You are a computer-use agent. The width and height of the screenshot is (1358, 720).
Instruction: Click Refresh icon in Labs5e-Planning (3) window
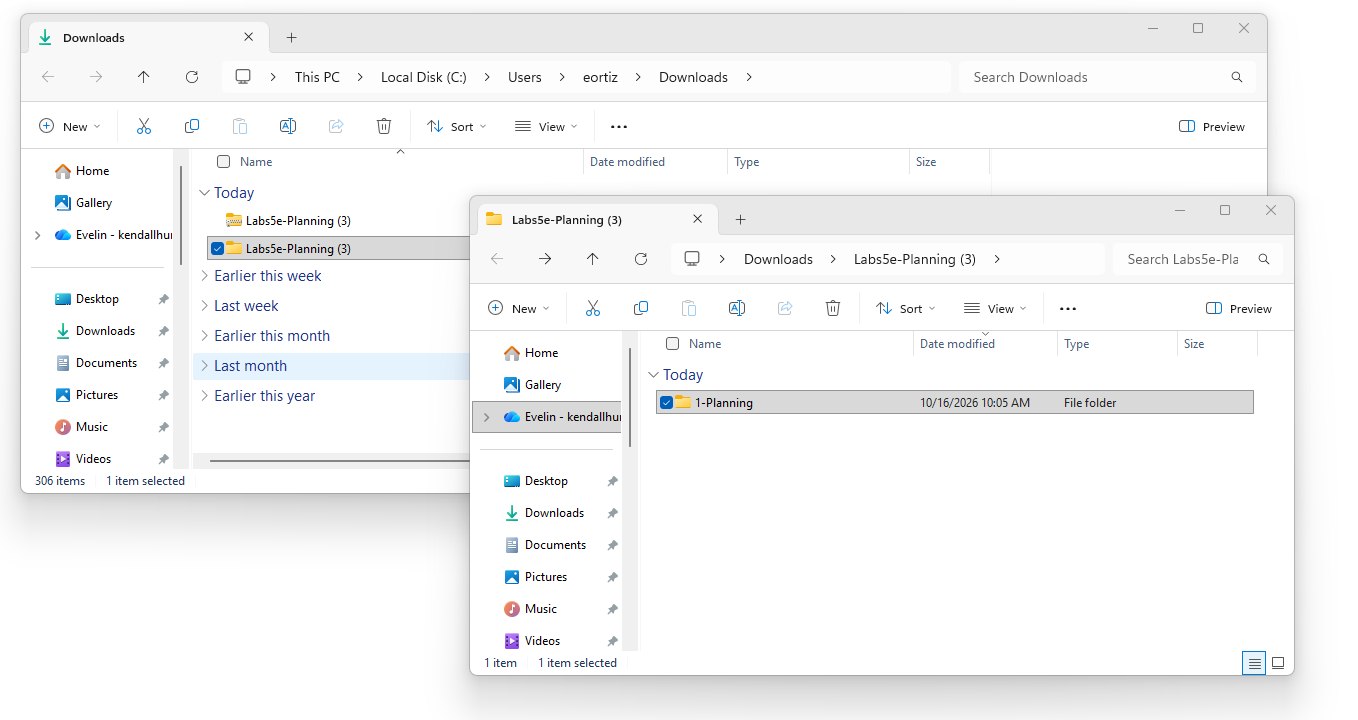click(641, 259)
